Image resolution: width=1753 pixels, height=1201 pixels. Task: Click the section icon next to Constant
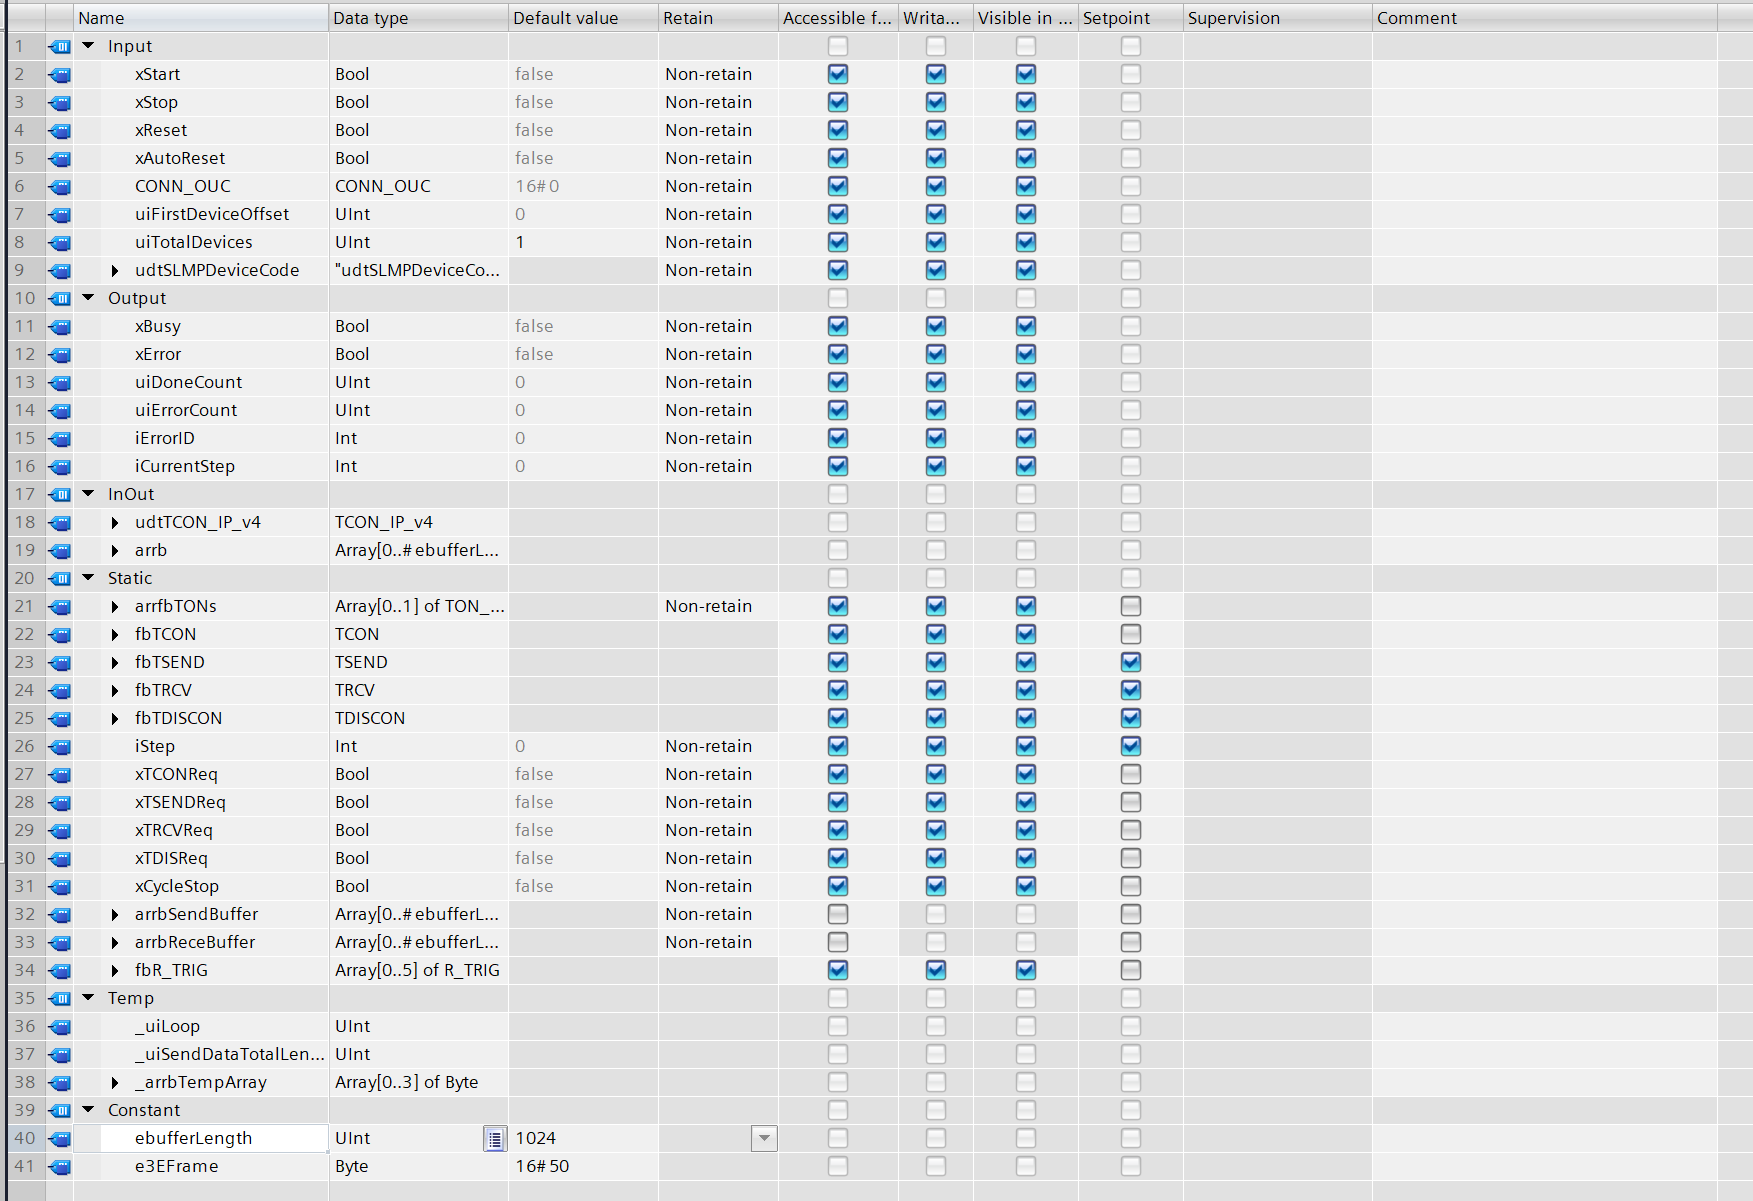point(60,1110)
